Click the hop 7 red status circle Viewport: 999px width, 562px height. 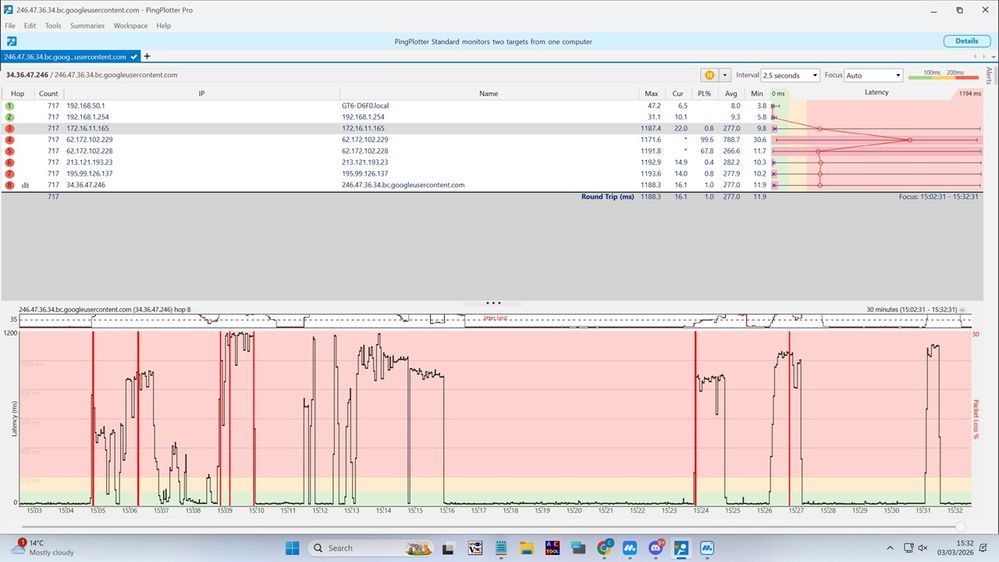pos(10,173)
